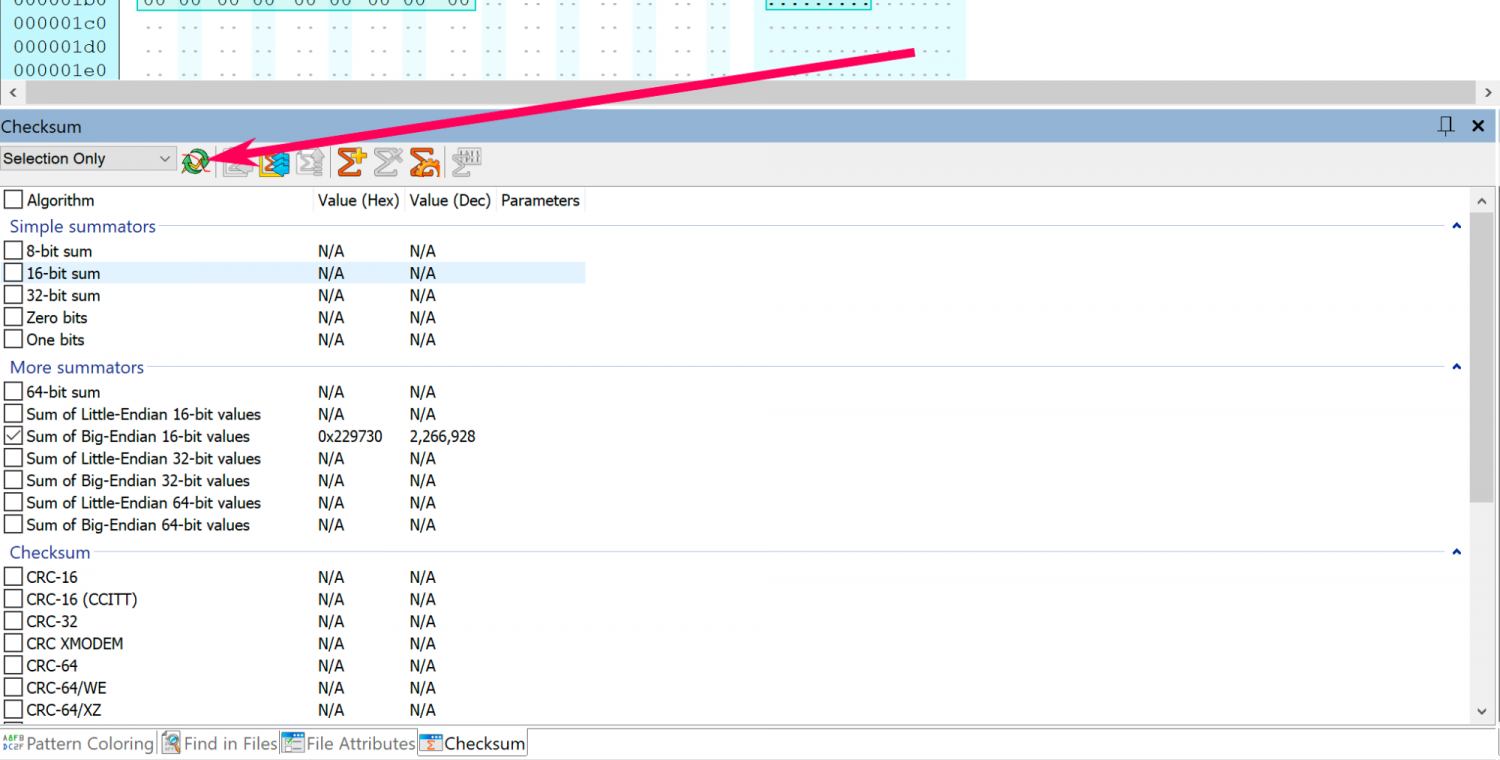Uncheck Sum of Big-Endian 16-bit values

[13, 436]
